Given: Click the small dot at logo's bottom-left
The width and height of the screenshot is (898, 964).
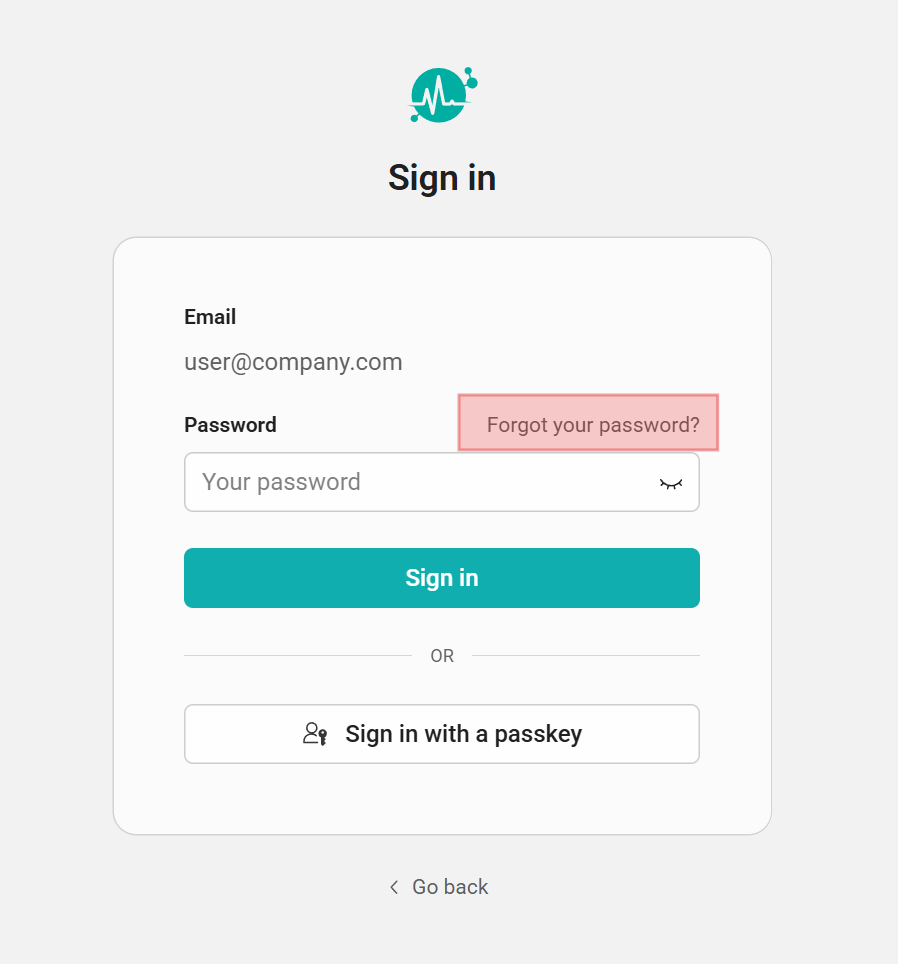Looking at the screenshot, I should (414, 118).
